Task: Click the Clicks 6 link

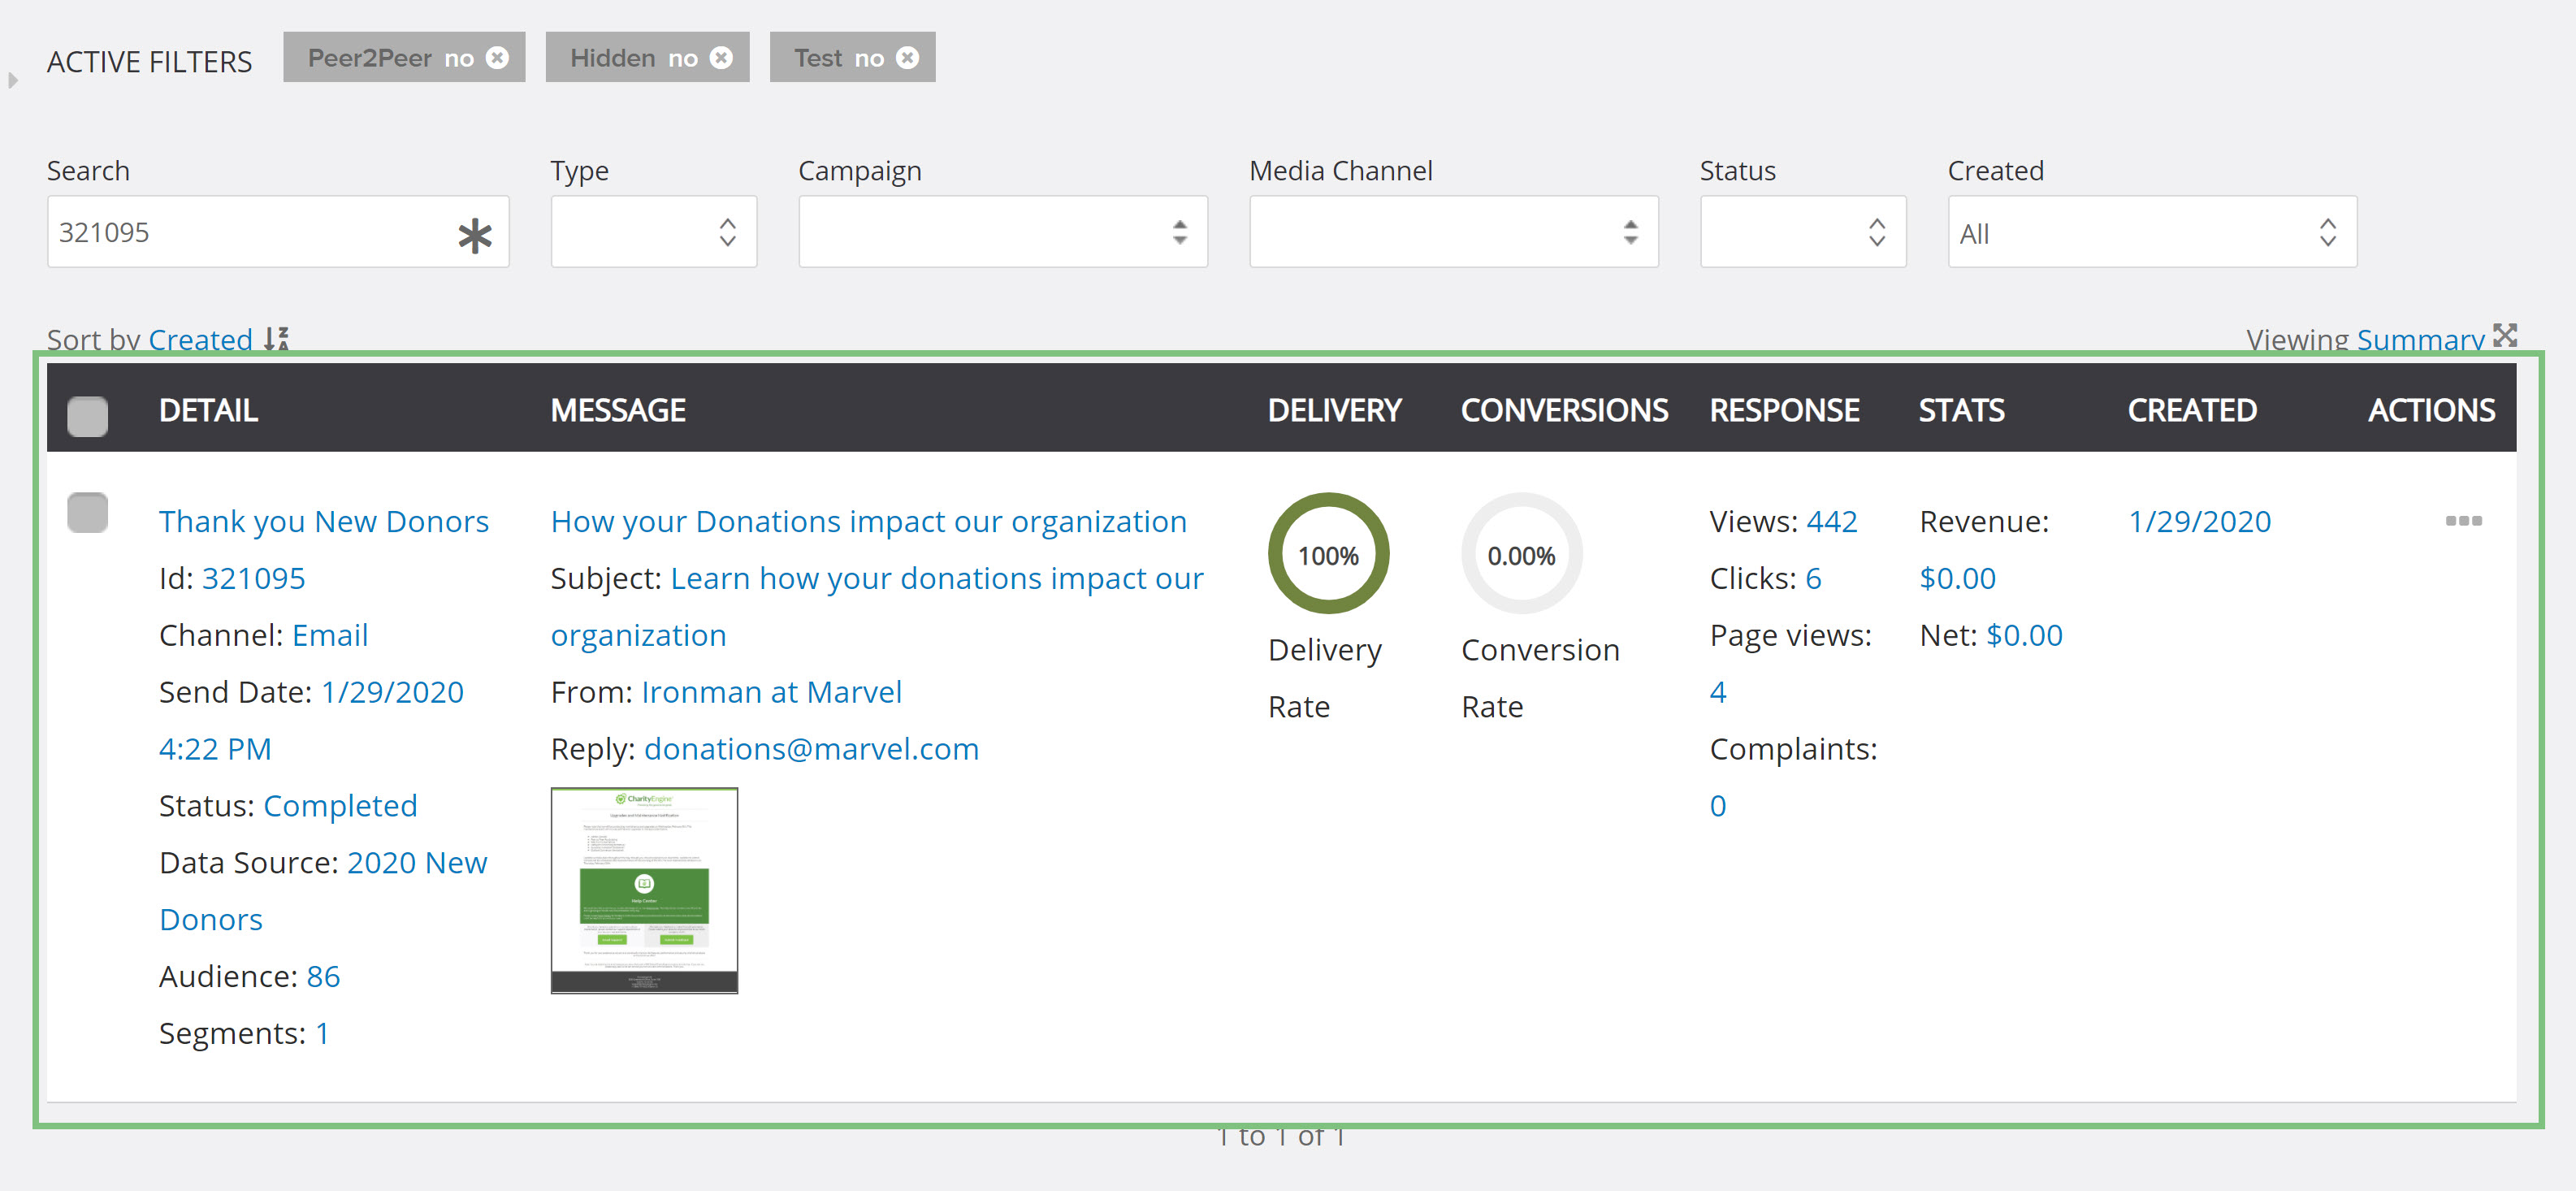Action: tap(1813, 578)
